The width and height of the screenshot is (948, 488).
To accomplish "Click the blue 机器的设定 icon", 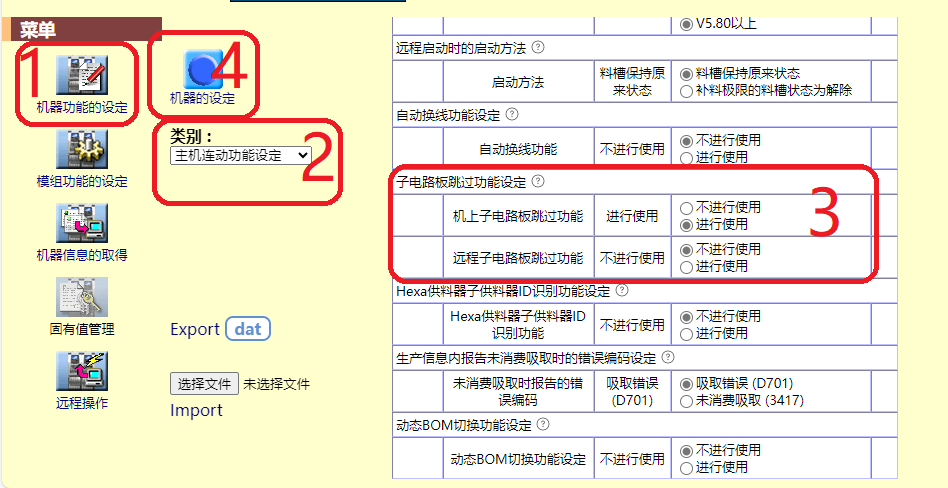I will pyautogui.click(x=201, y=69).
